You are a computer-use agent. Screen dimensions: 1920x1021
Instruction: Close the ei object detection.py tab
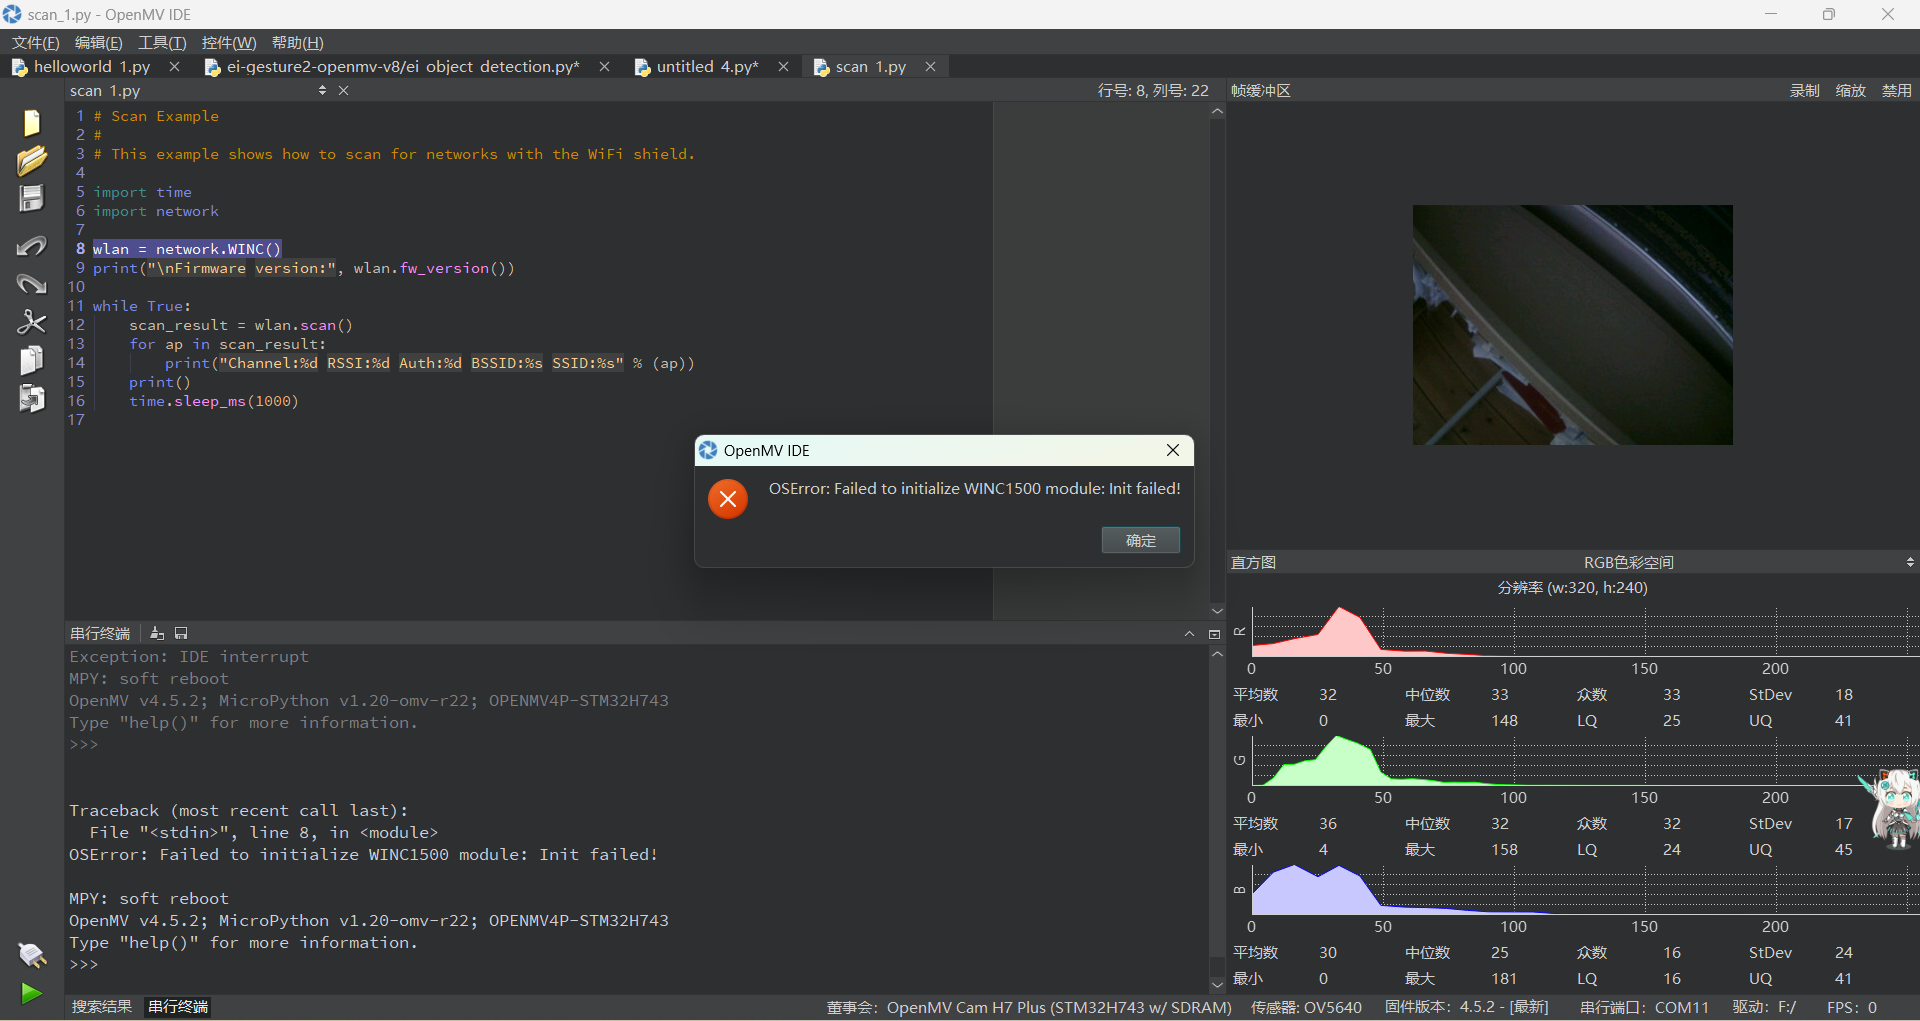click(x=604, y=67)
